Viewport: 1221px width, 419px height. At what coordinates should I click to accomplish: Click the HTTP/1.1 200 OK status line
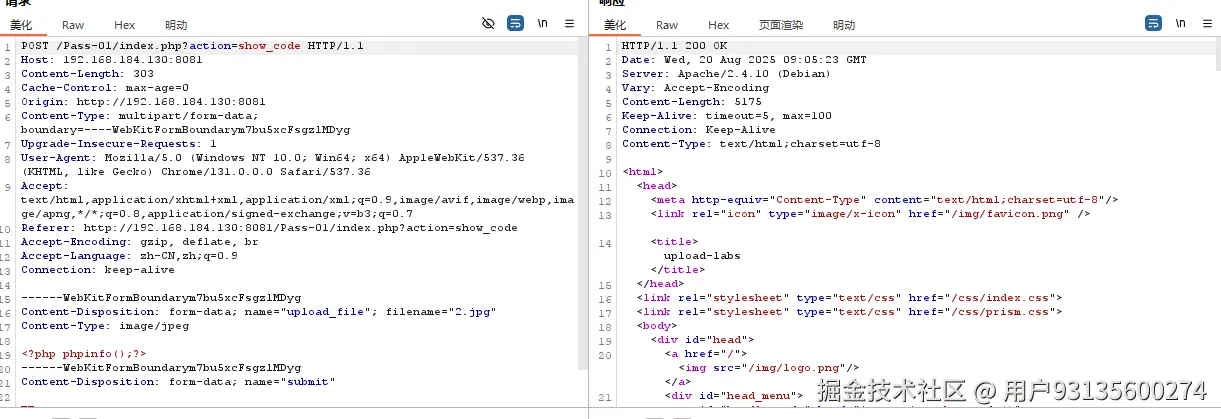tap(674, 46)
